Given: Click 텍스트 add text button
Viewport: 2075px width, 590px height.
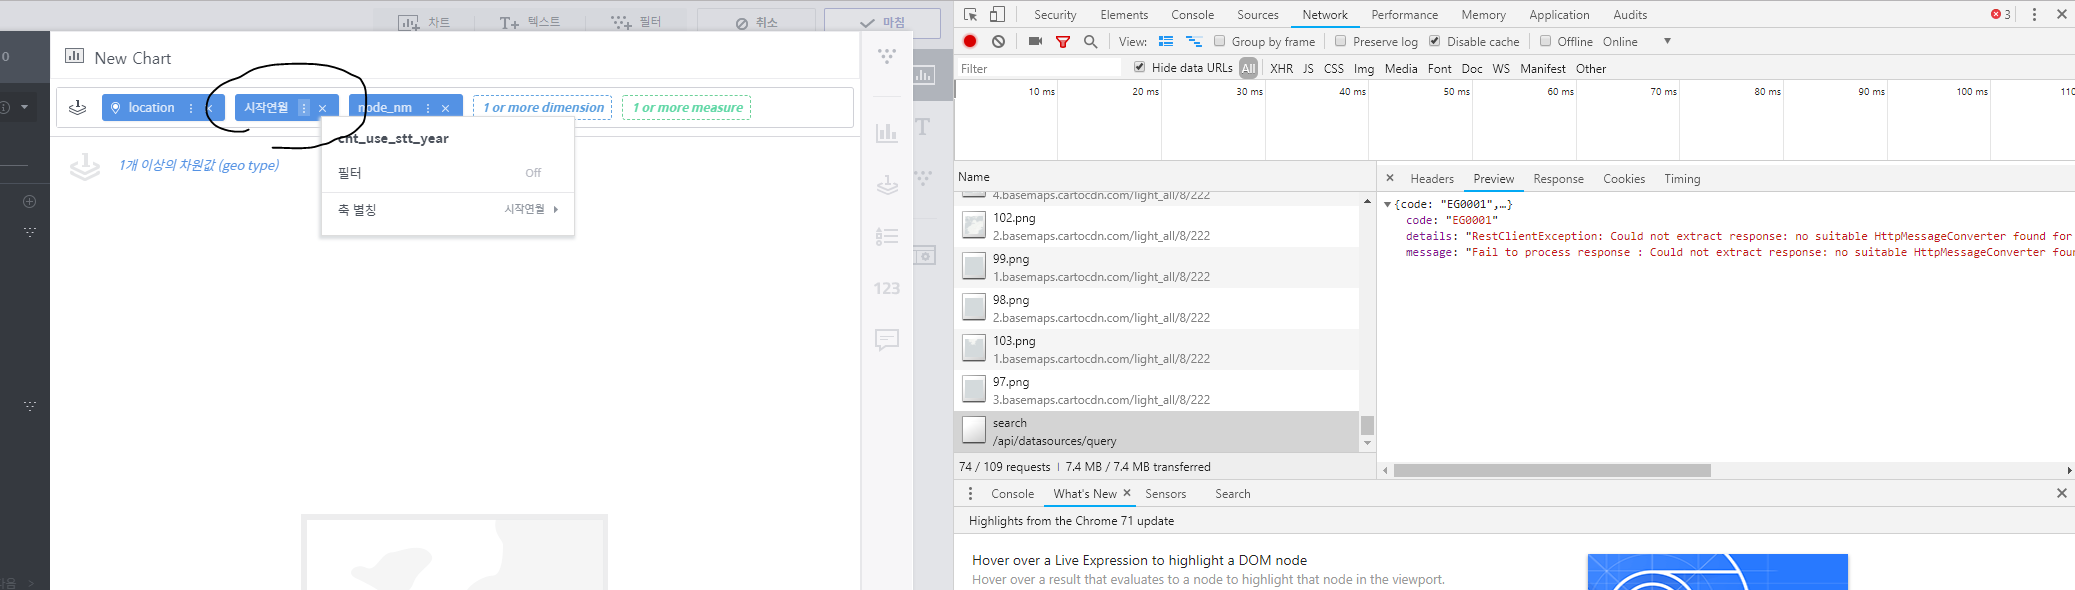Looking at the screenshot, I should [530, 22].
